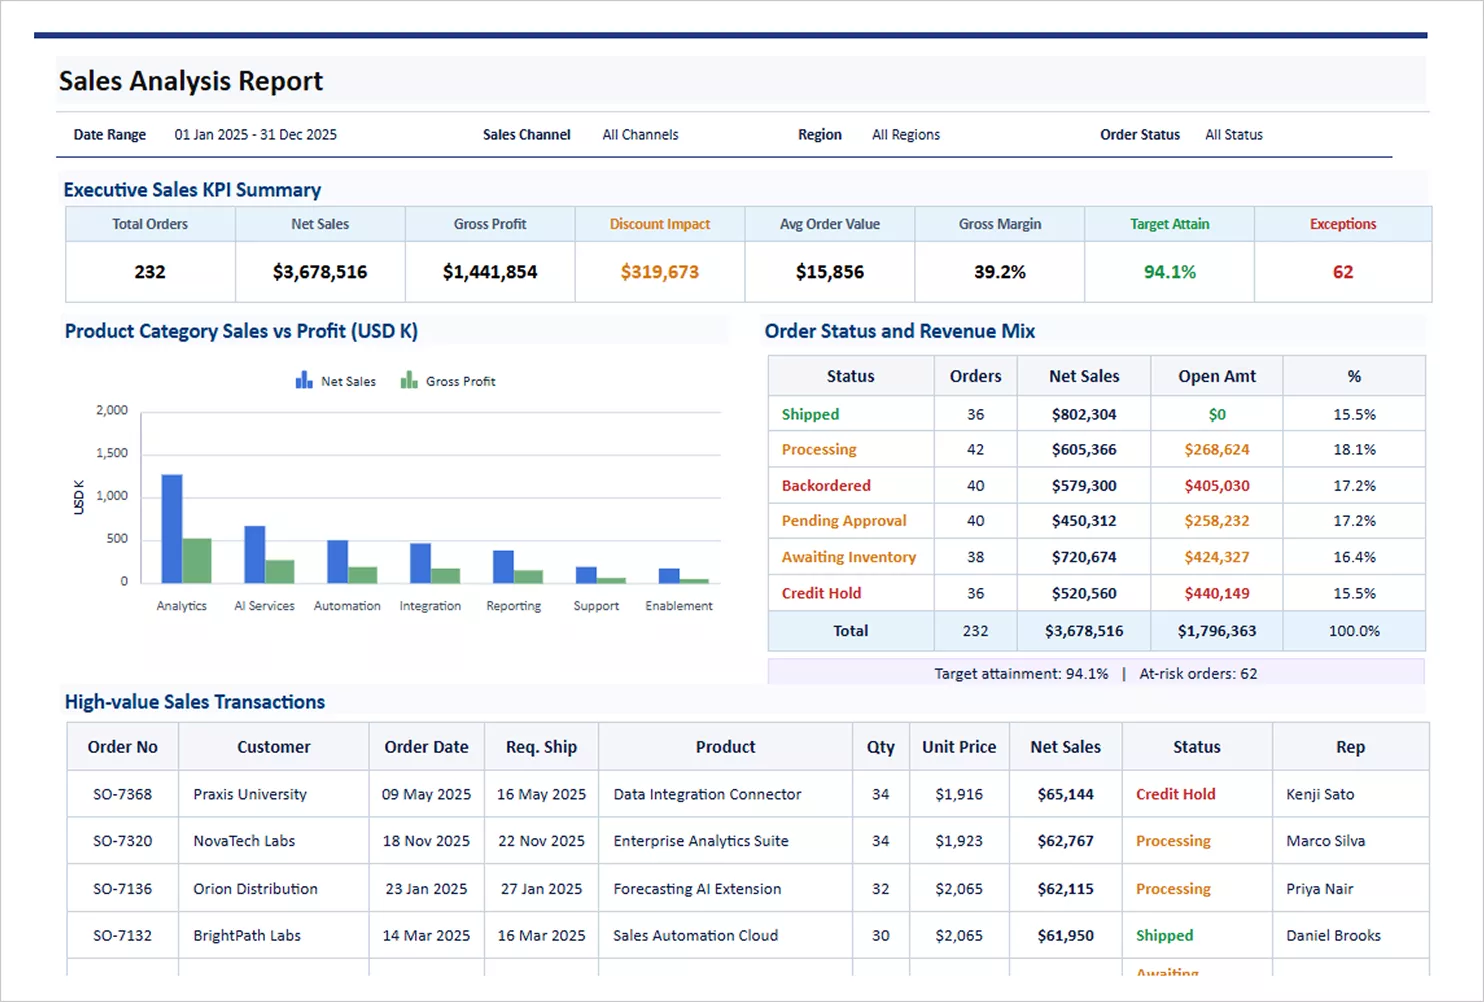The image size is (1484, 1002).
Task: Click the 100.0% total percentage
Action: [x=1354, y=631]
